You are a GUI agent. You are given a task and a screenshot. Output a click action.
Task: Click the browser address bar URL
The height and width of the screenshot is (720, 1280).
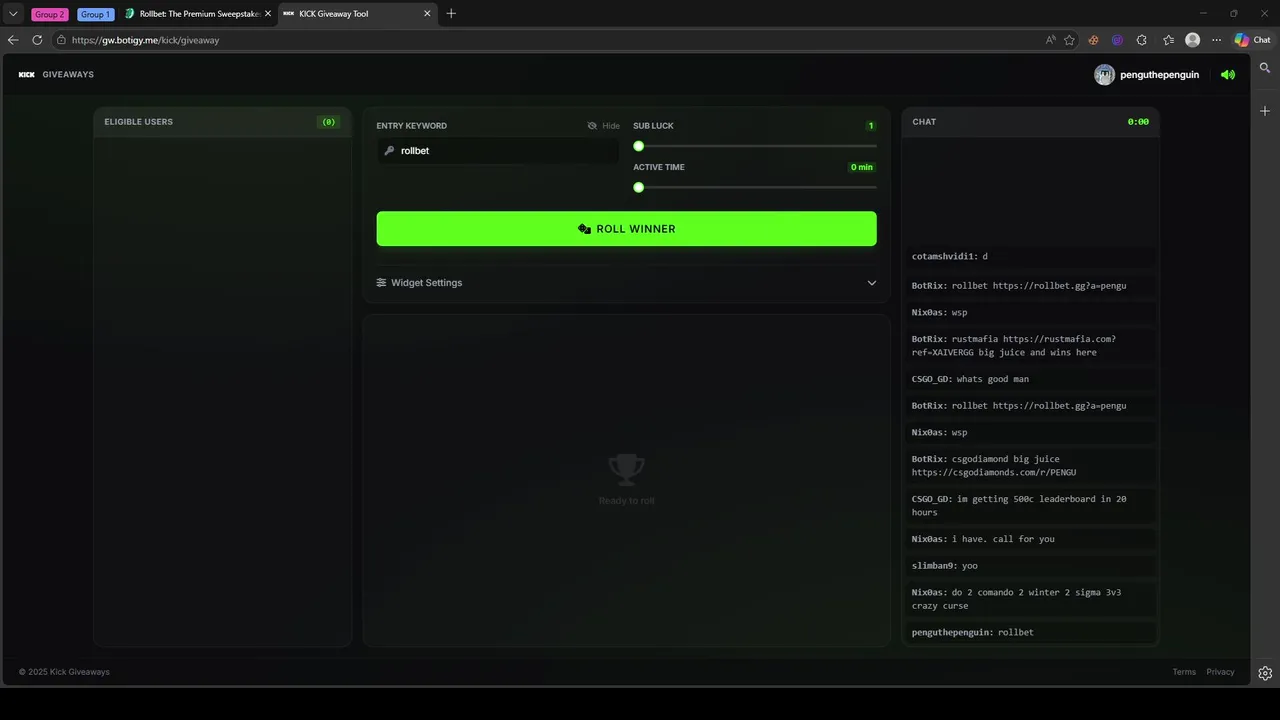[145, 40]
